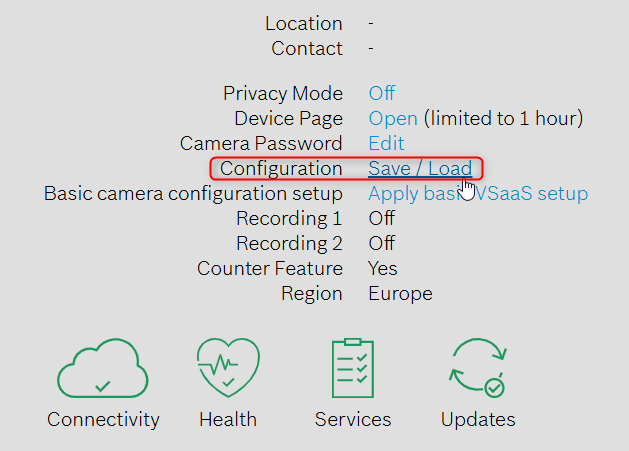Select the Connectivity text label
This screenshot has height=451, width=629.
coord(103,420)
